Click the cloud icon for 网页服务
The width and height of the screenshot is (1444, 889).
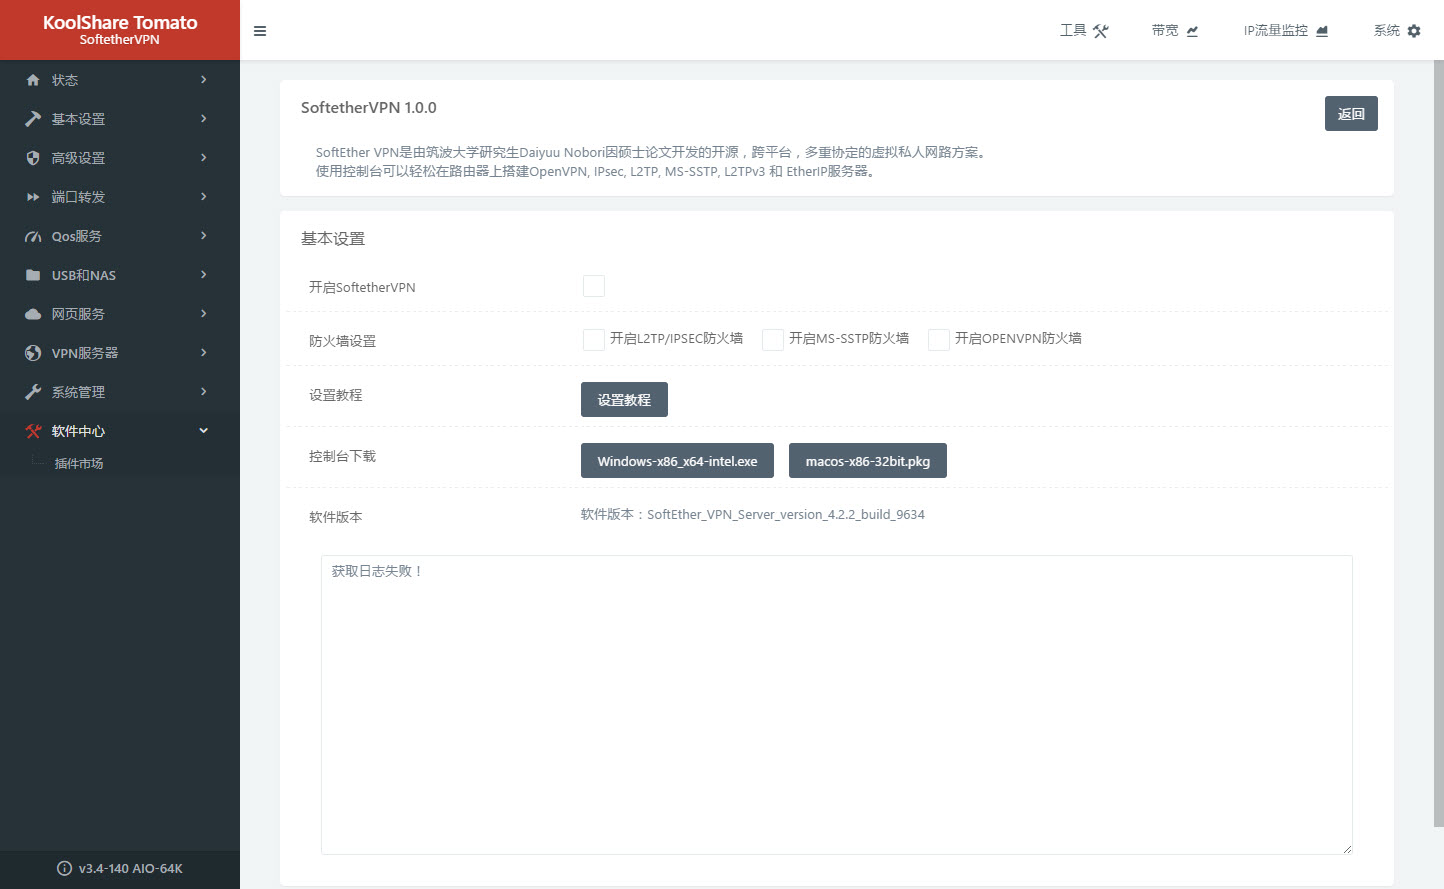[33, 314]
